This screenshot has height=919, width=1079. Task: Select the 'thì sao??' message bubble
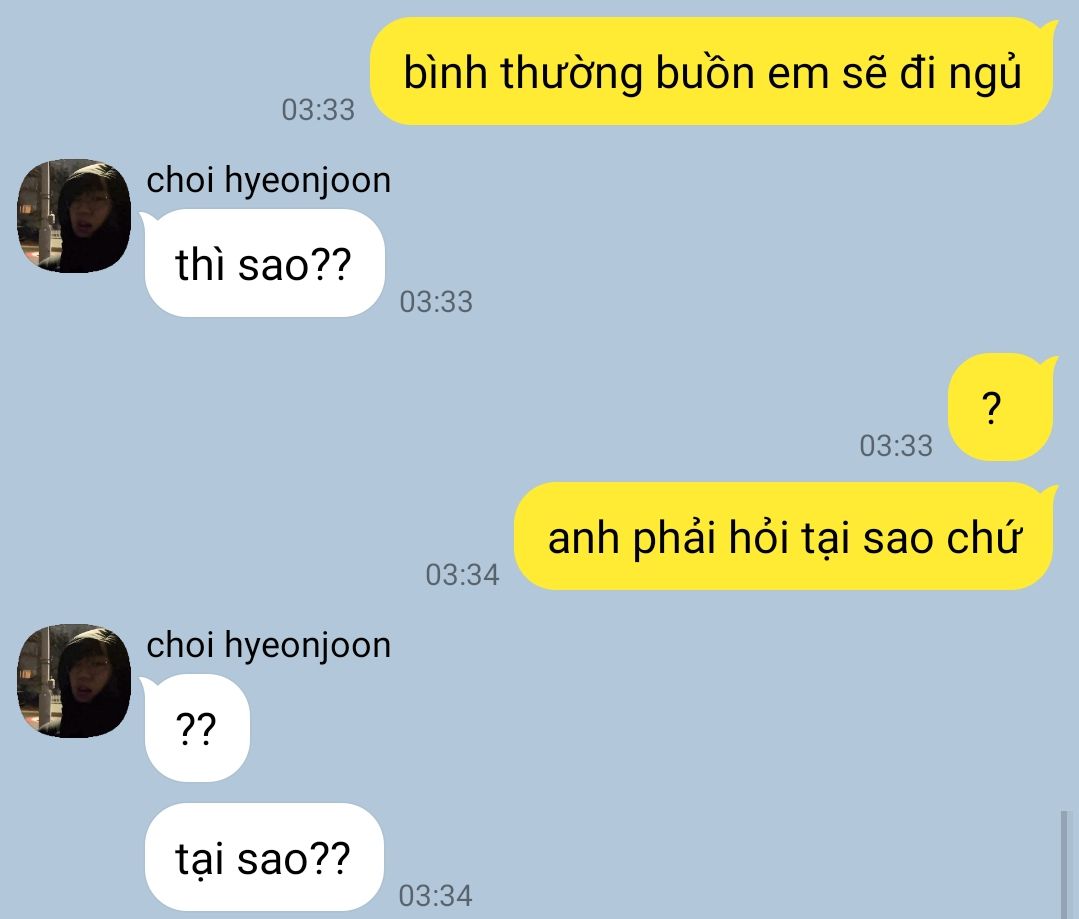point(263,264)
